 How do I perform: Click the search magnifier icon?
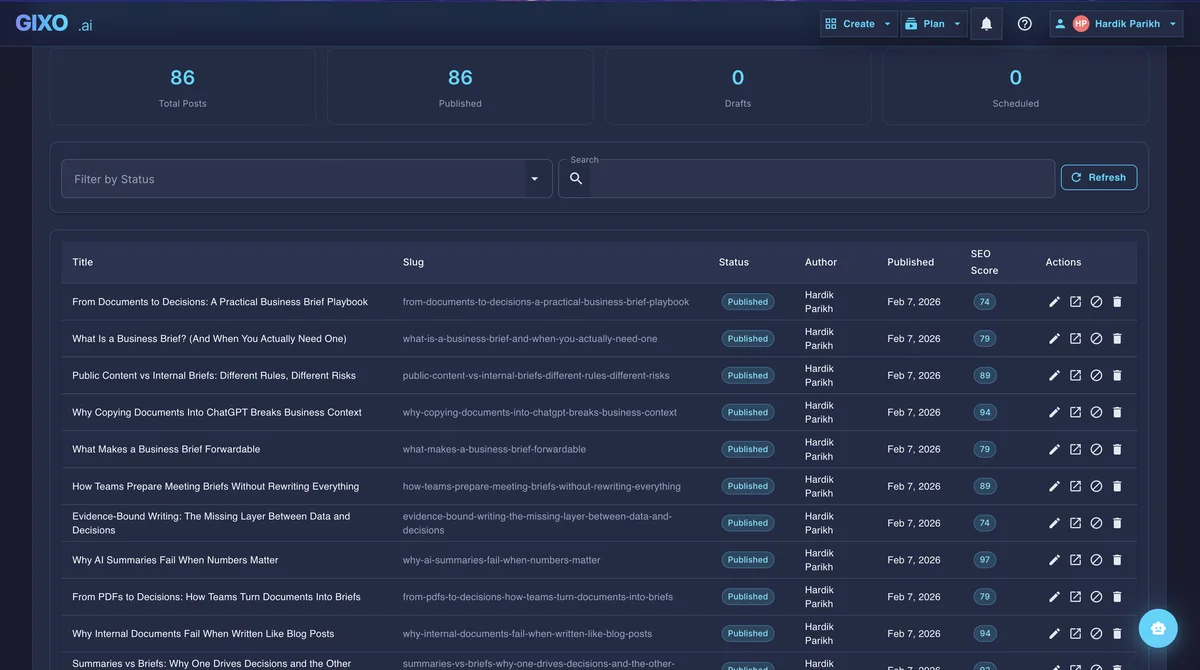[575, 177]
